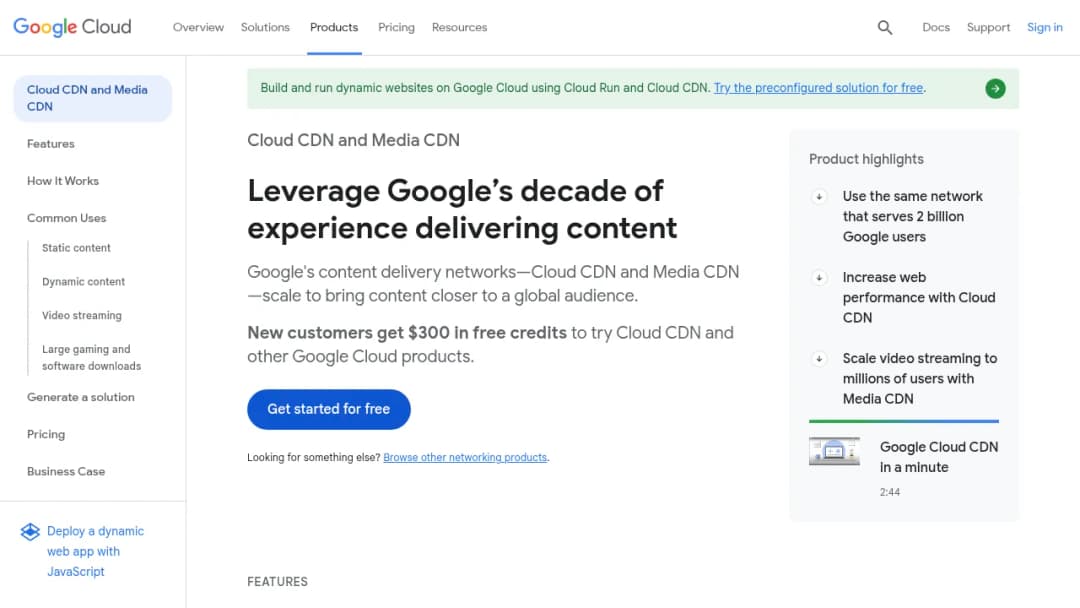
Task: Click Sign in
Action: [x=1044, y=28]
